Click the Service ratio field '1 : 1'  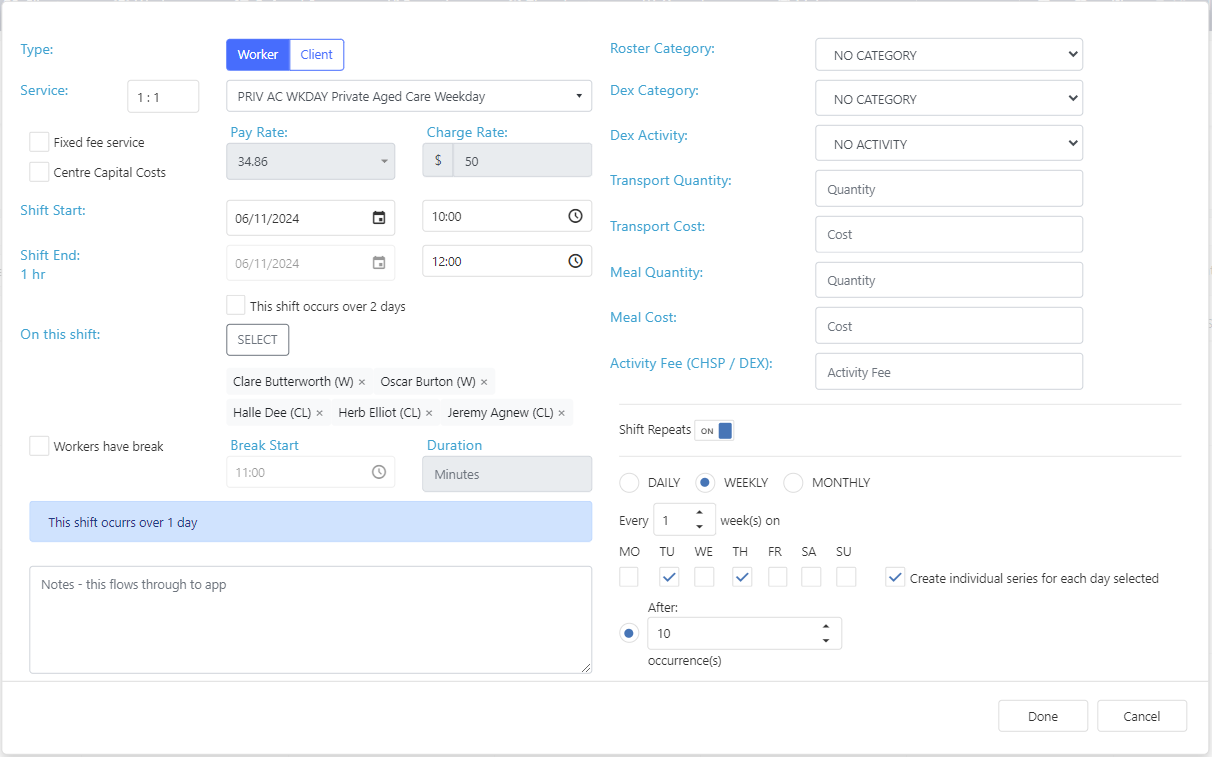pyautogui.click(x=163, y=97)
